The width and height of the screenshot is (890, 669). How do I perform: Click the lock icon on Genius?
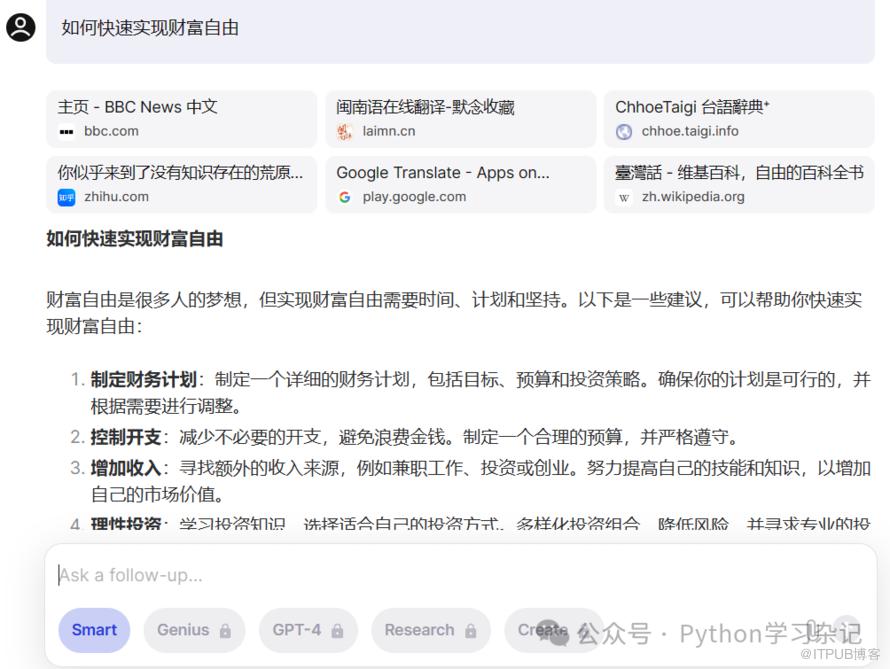(225, 630)
